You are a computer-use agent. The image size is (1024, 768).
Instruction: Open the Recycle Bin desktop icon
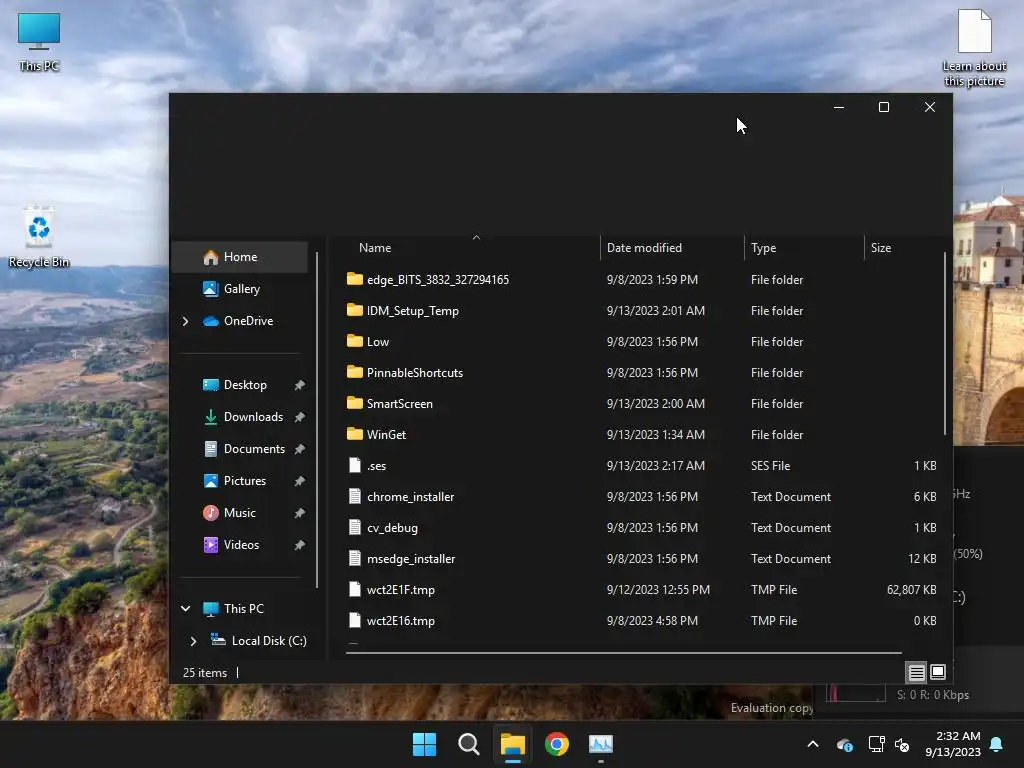click(x=39, y=237)
